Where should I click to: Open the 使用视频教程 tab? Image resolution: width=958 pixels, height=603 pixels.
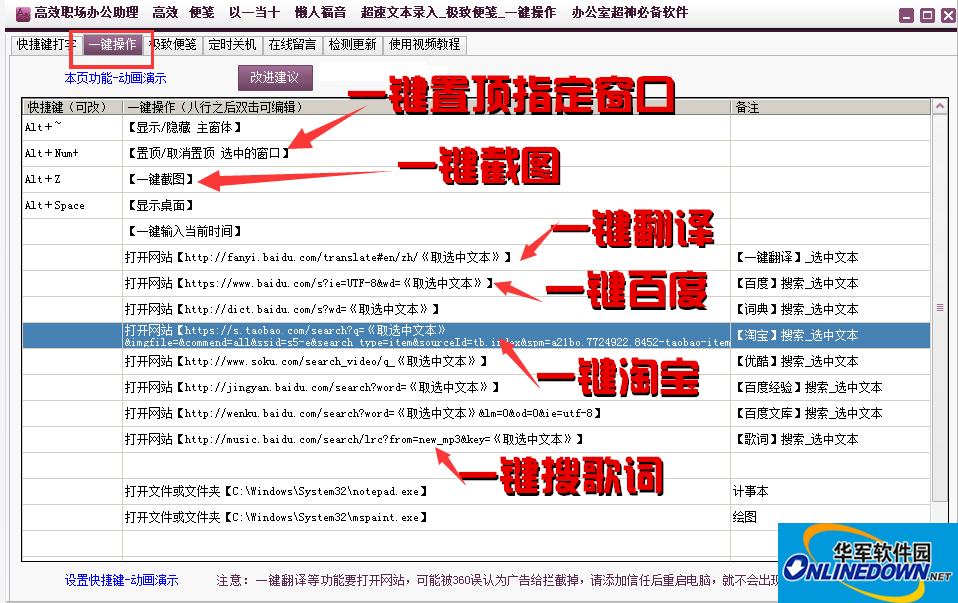point(425,45)
